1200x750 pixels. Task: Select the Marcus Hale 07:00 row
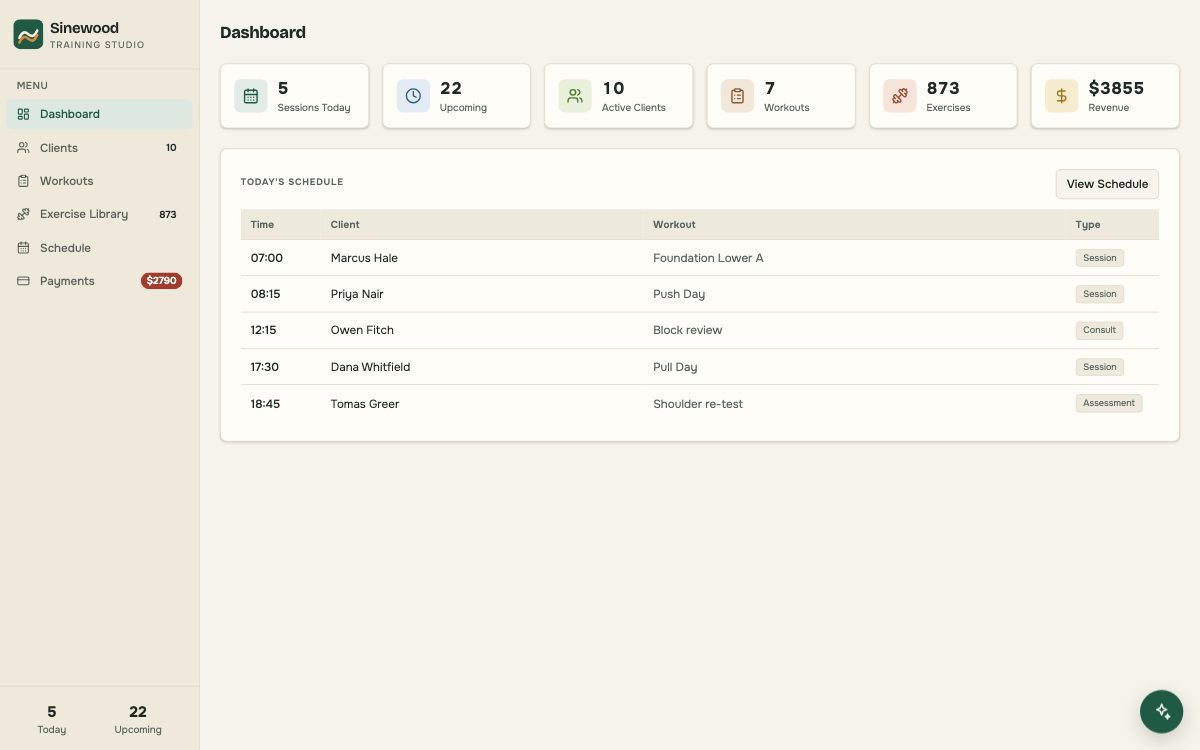[x=700, y=258]
